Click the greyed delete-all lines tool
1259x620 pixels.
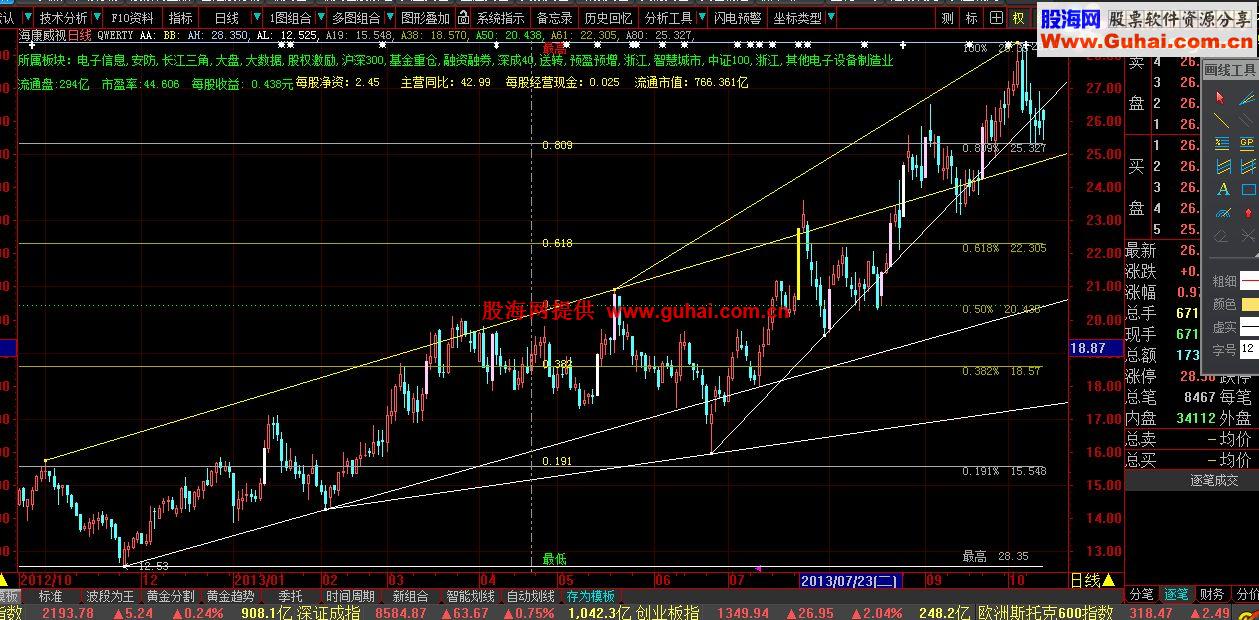coord(1247,236)
